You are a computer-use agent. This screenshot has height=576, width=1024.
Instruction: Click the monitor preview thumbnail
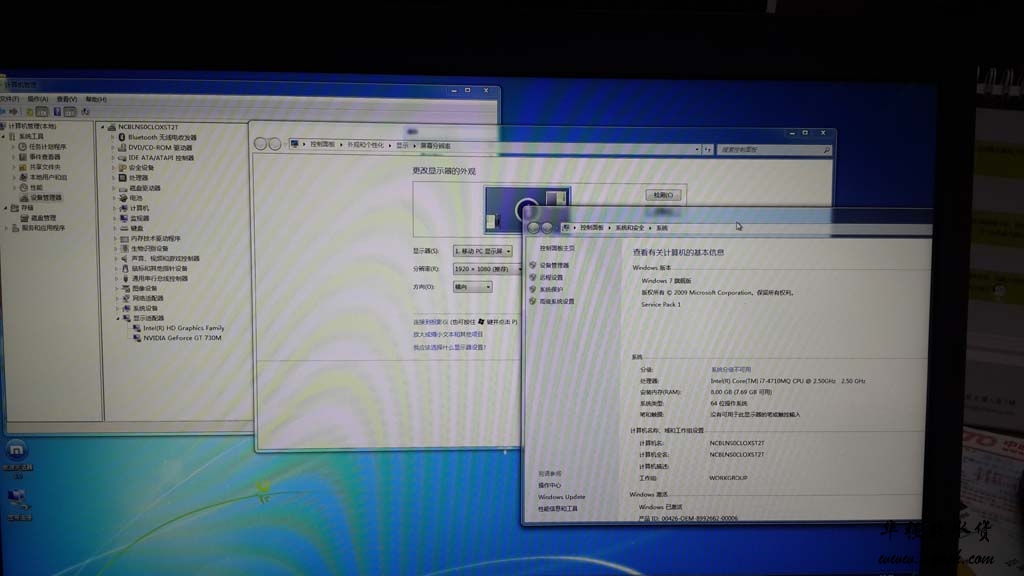click(x=527, y=210)
